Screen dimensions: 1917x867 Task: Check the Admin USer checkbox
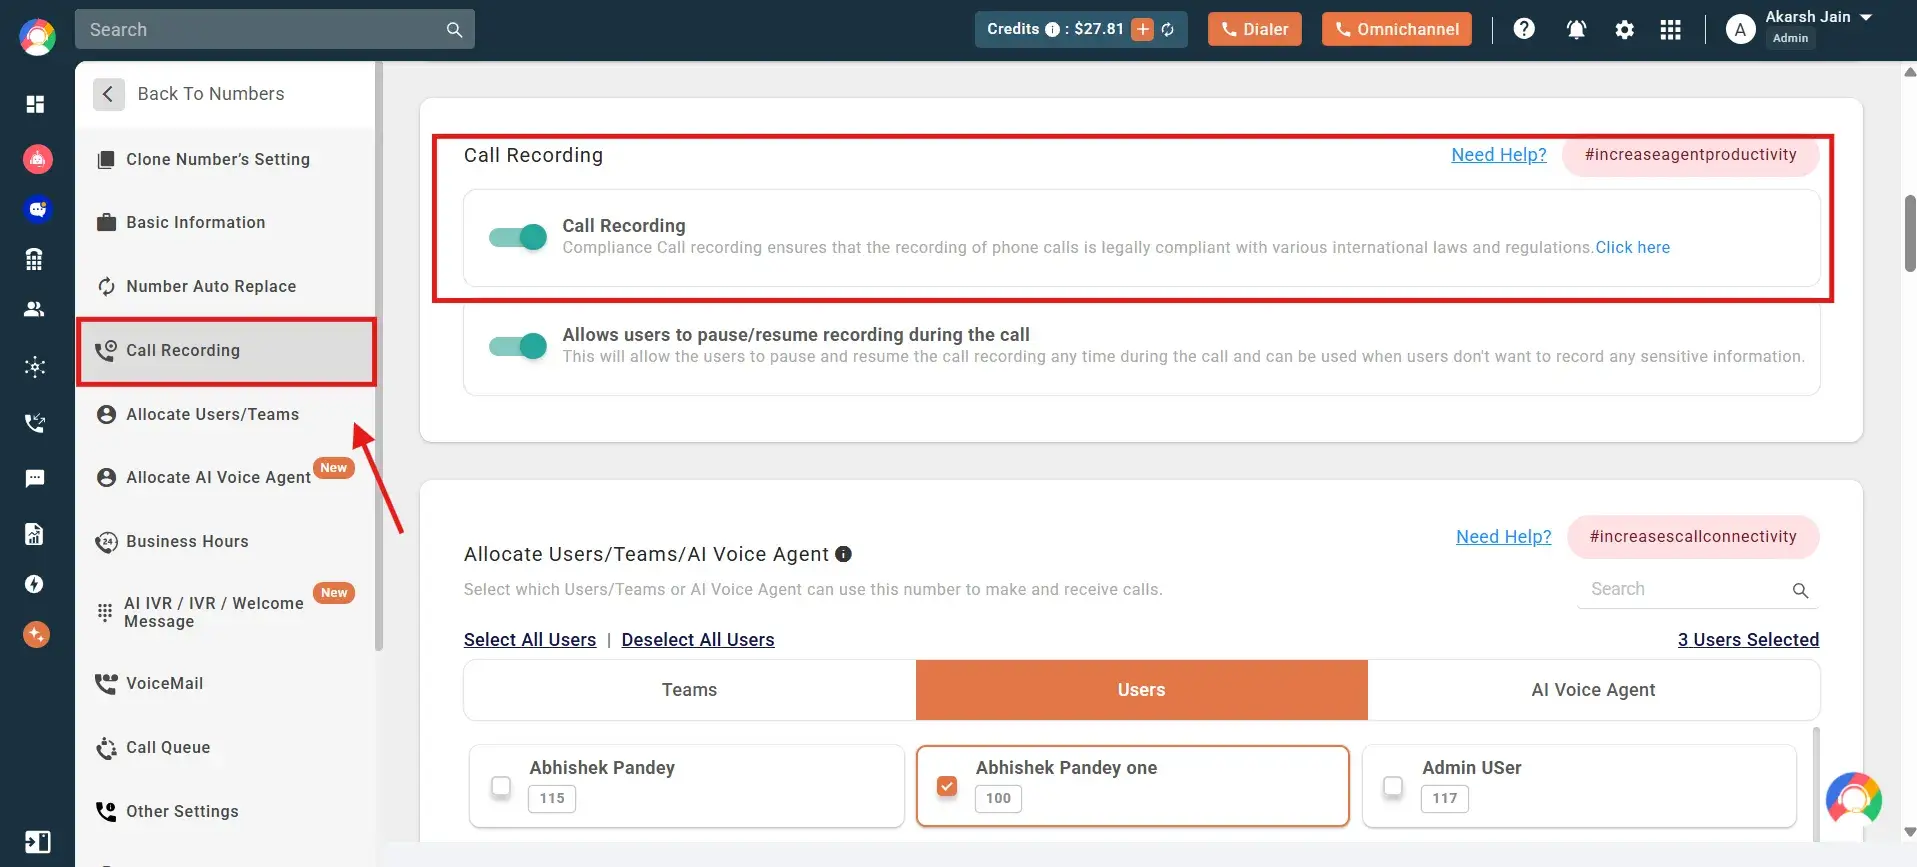pos(1393,786)
